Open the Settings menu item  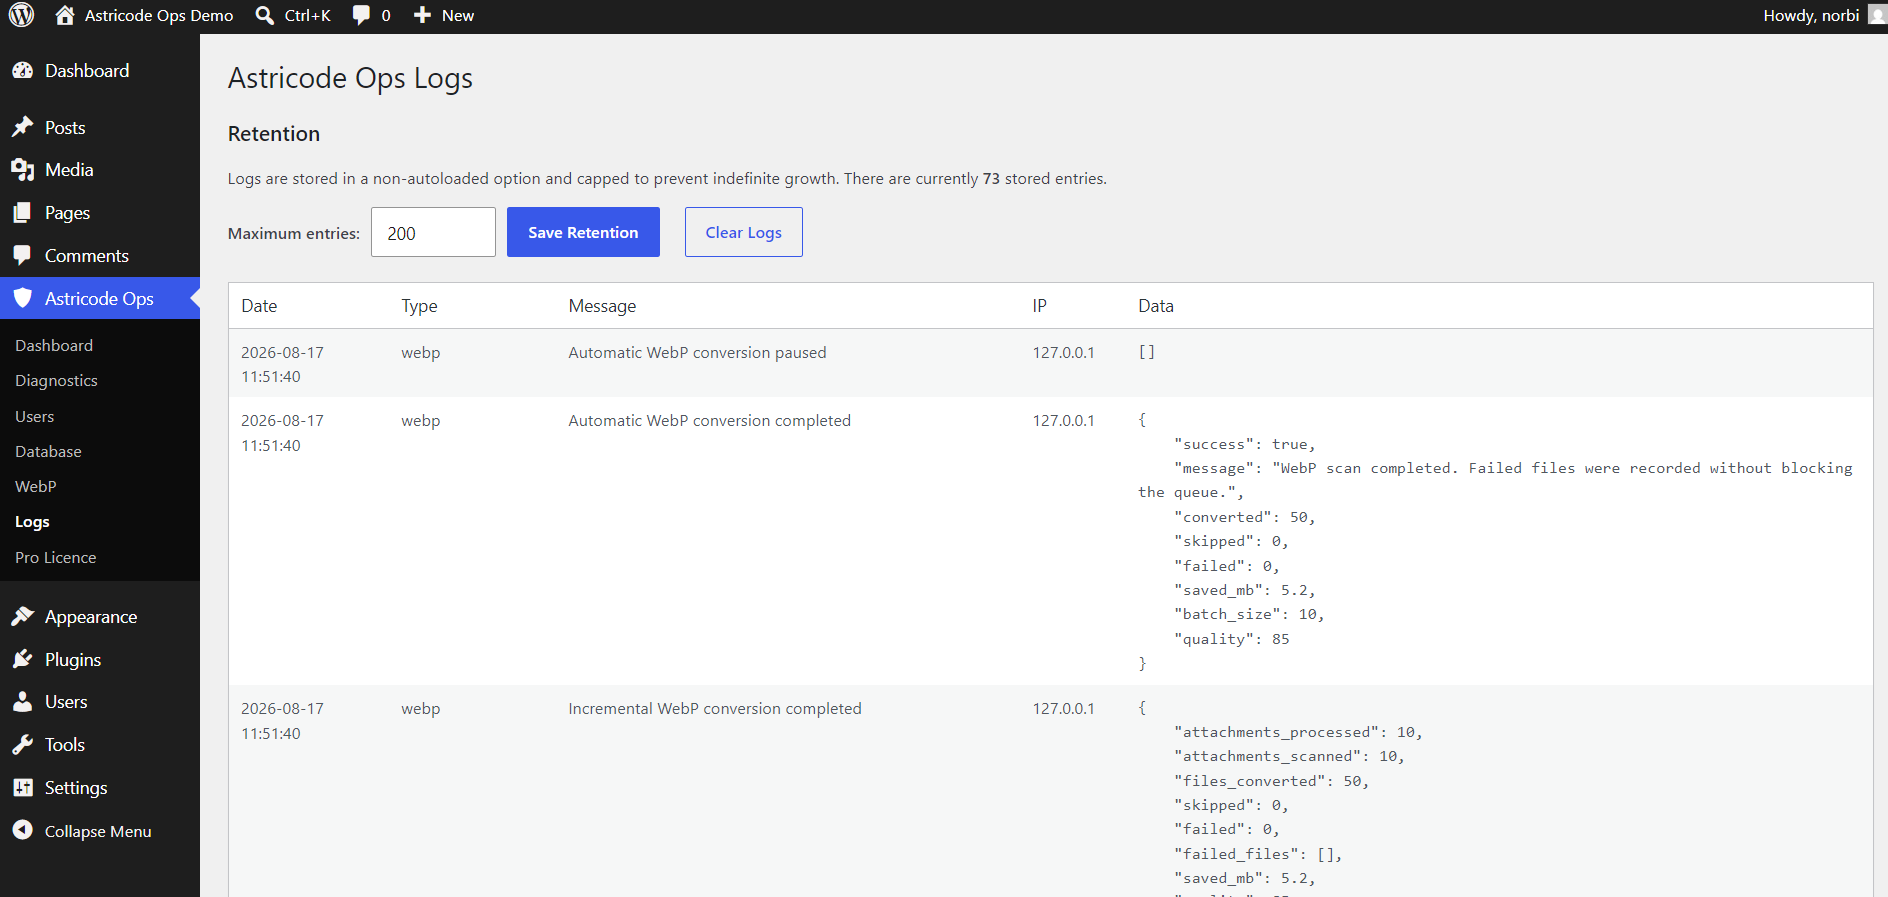(x=100, y=788)
